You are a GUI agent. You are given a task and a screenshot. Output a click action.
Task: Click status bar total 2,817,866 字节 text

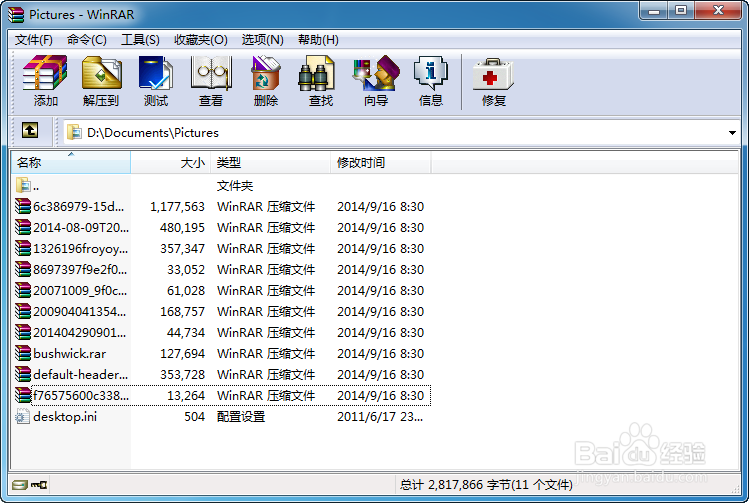(486, 485)
